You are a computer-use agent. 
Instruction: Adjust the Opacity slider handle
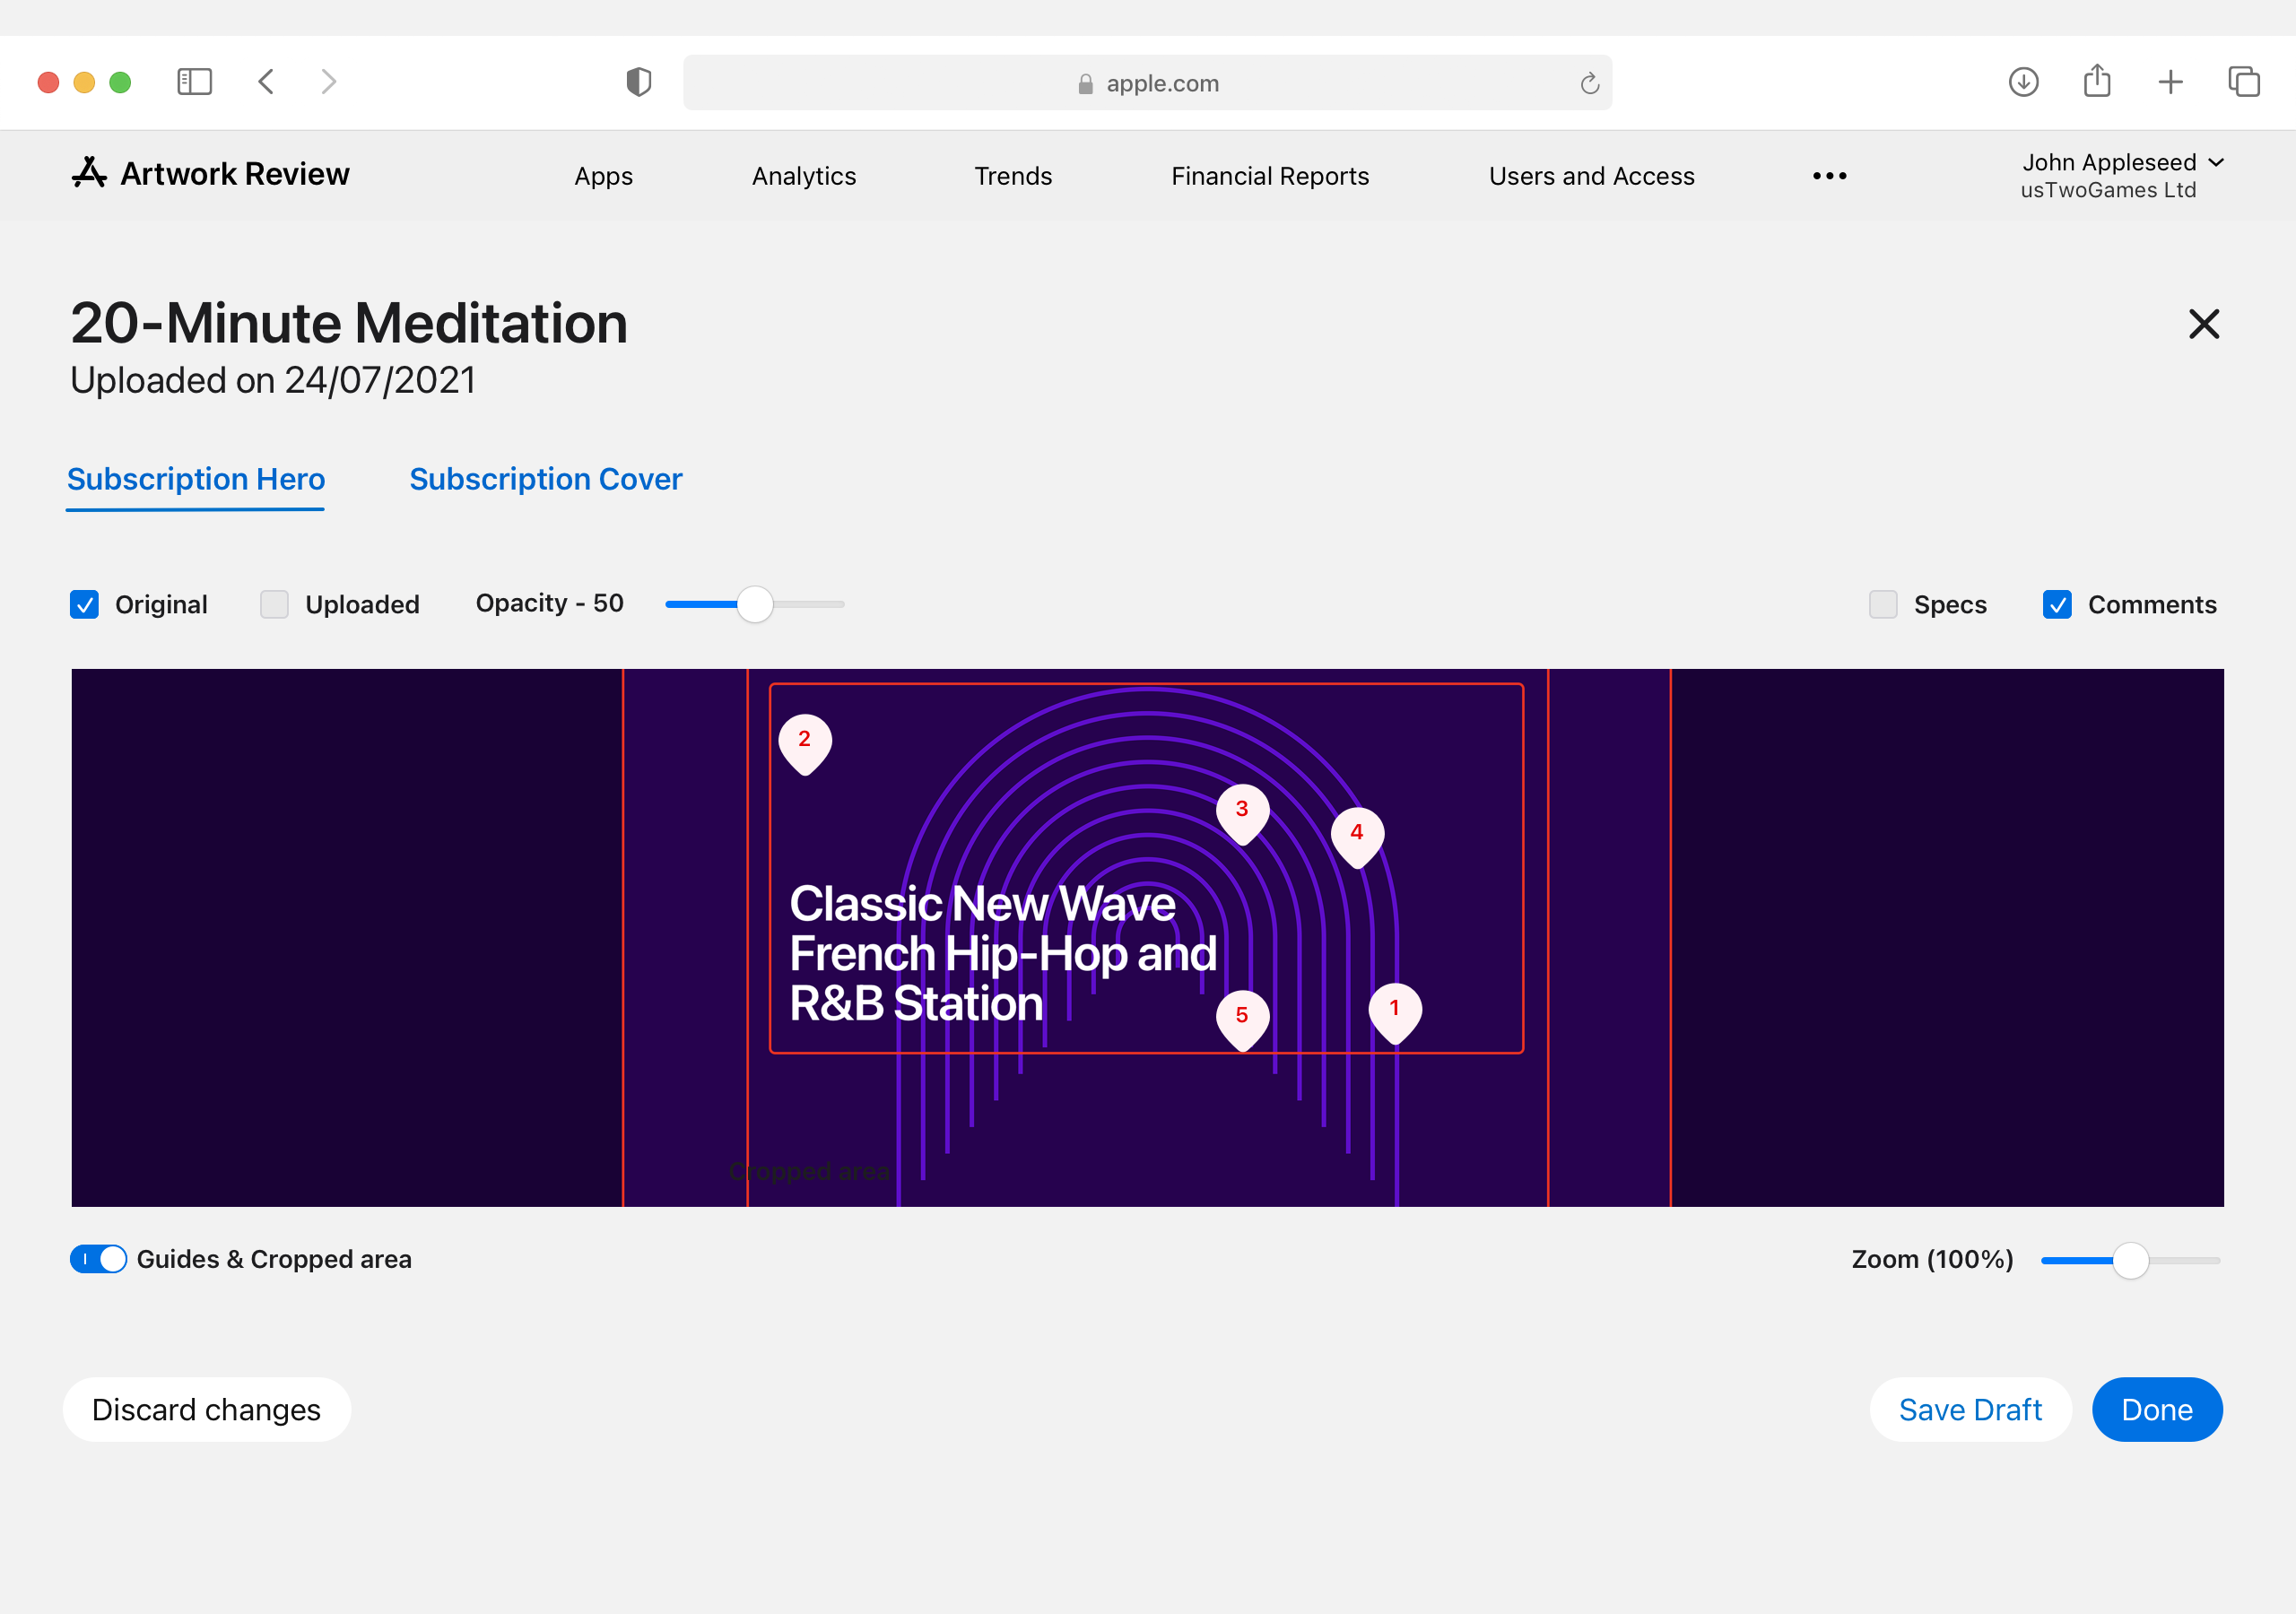click(755, 604)
